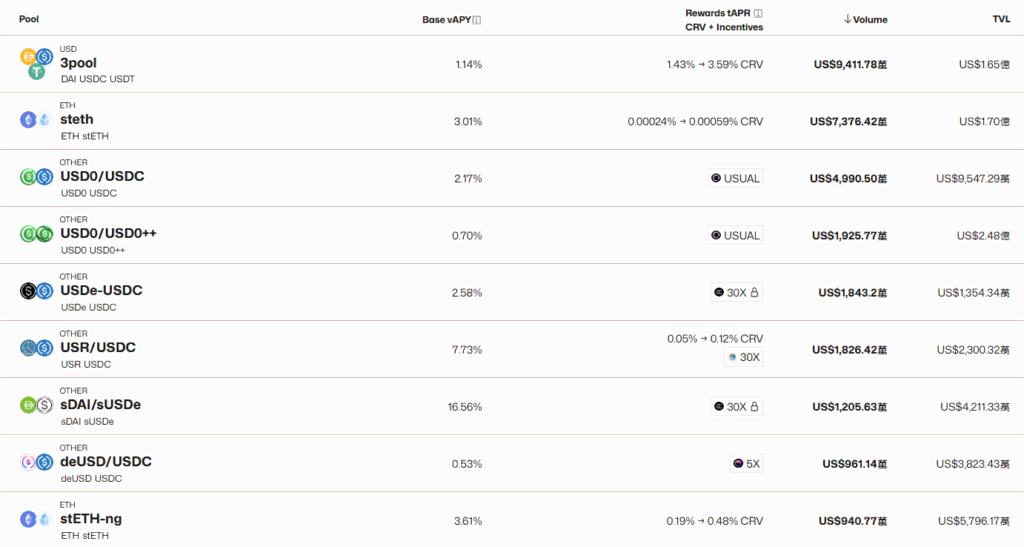Open the USD0/USDC pool link
The image size is (1024, 547).
(x=102, y=177)
